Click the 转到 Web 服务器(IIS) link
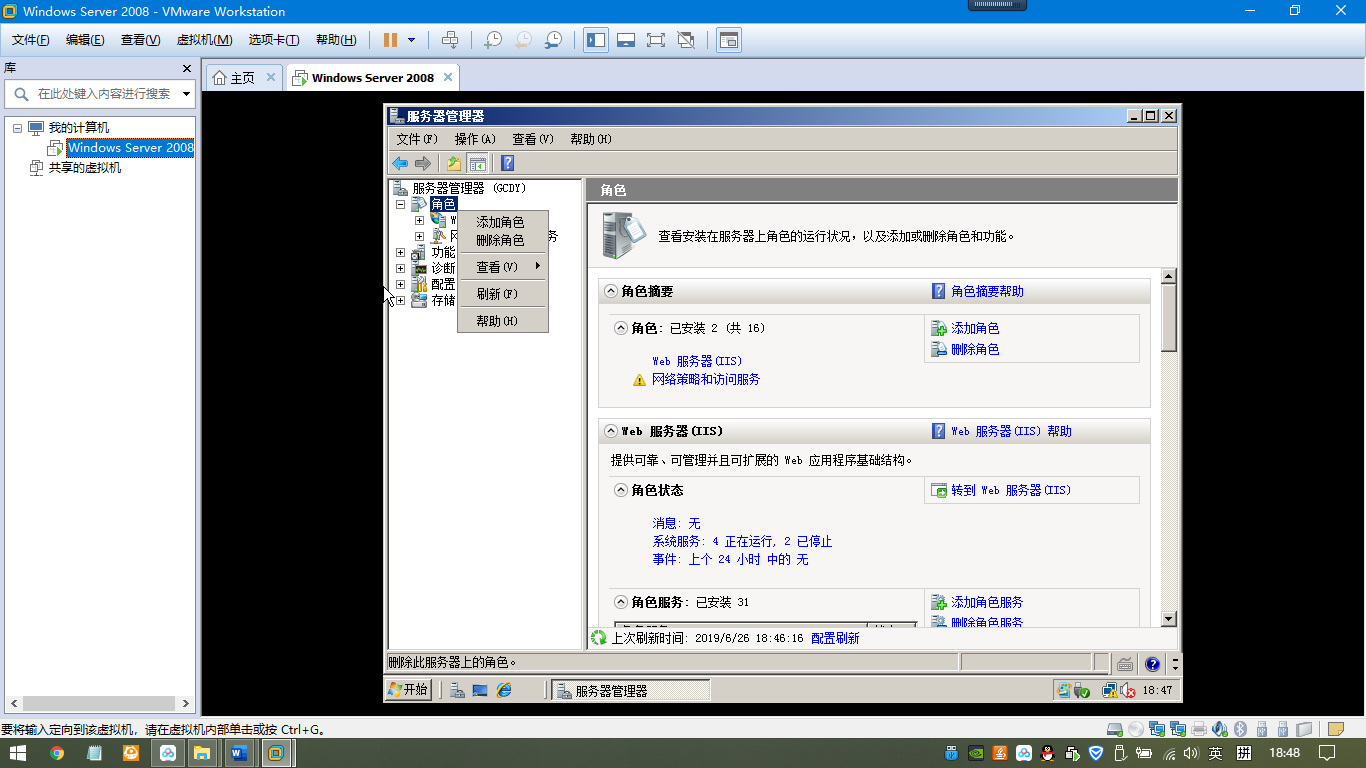1366x768 pixels. coord(1011,490)
